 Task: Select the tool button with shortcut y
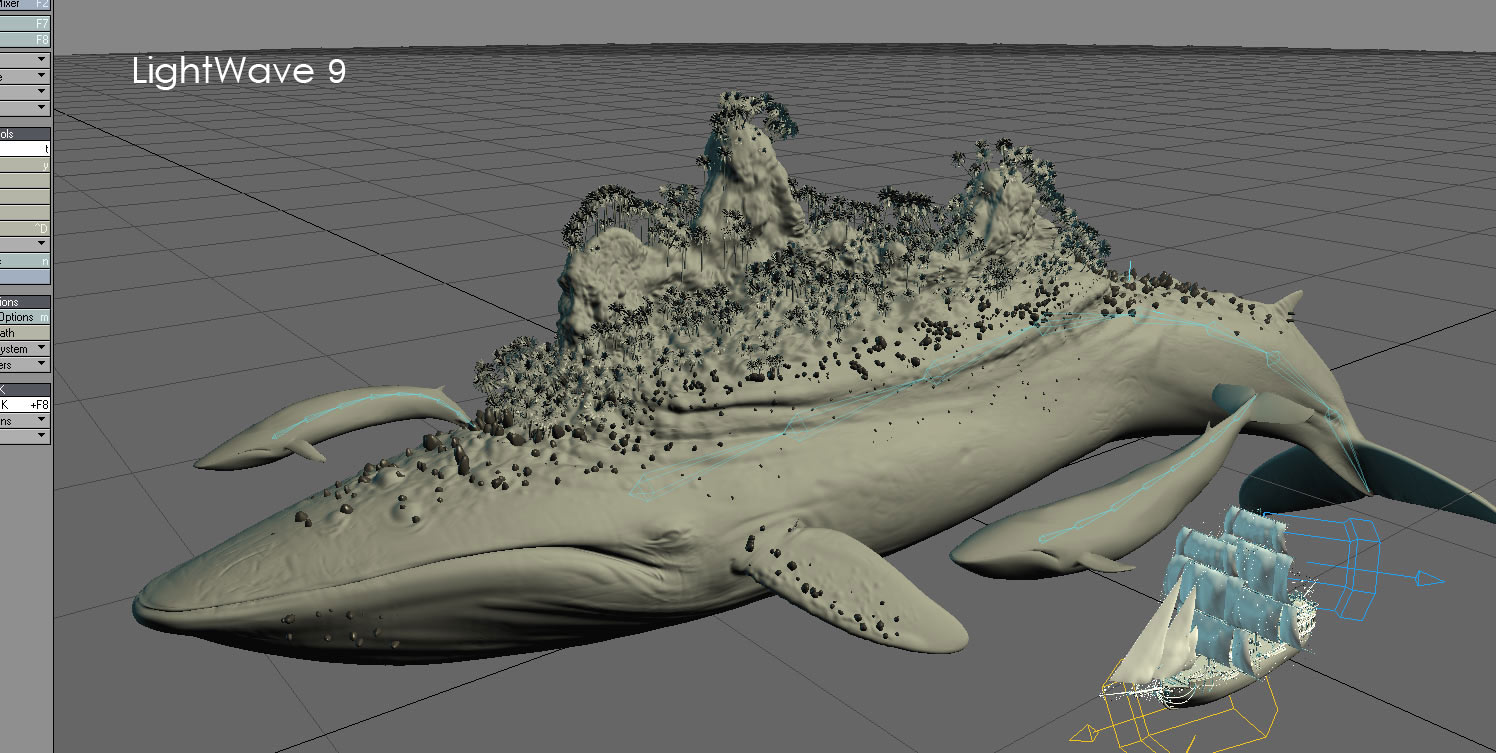pyautogui.click(x=25, y=164)
